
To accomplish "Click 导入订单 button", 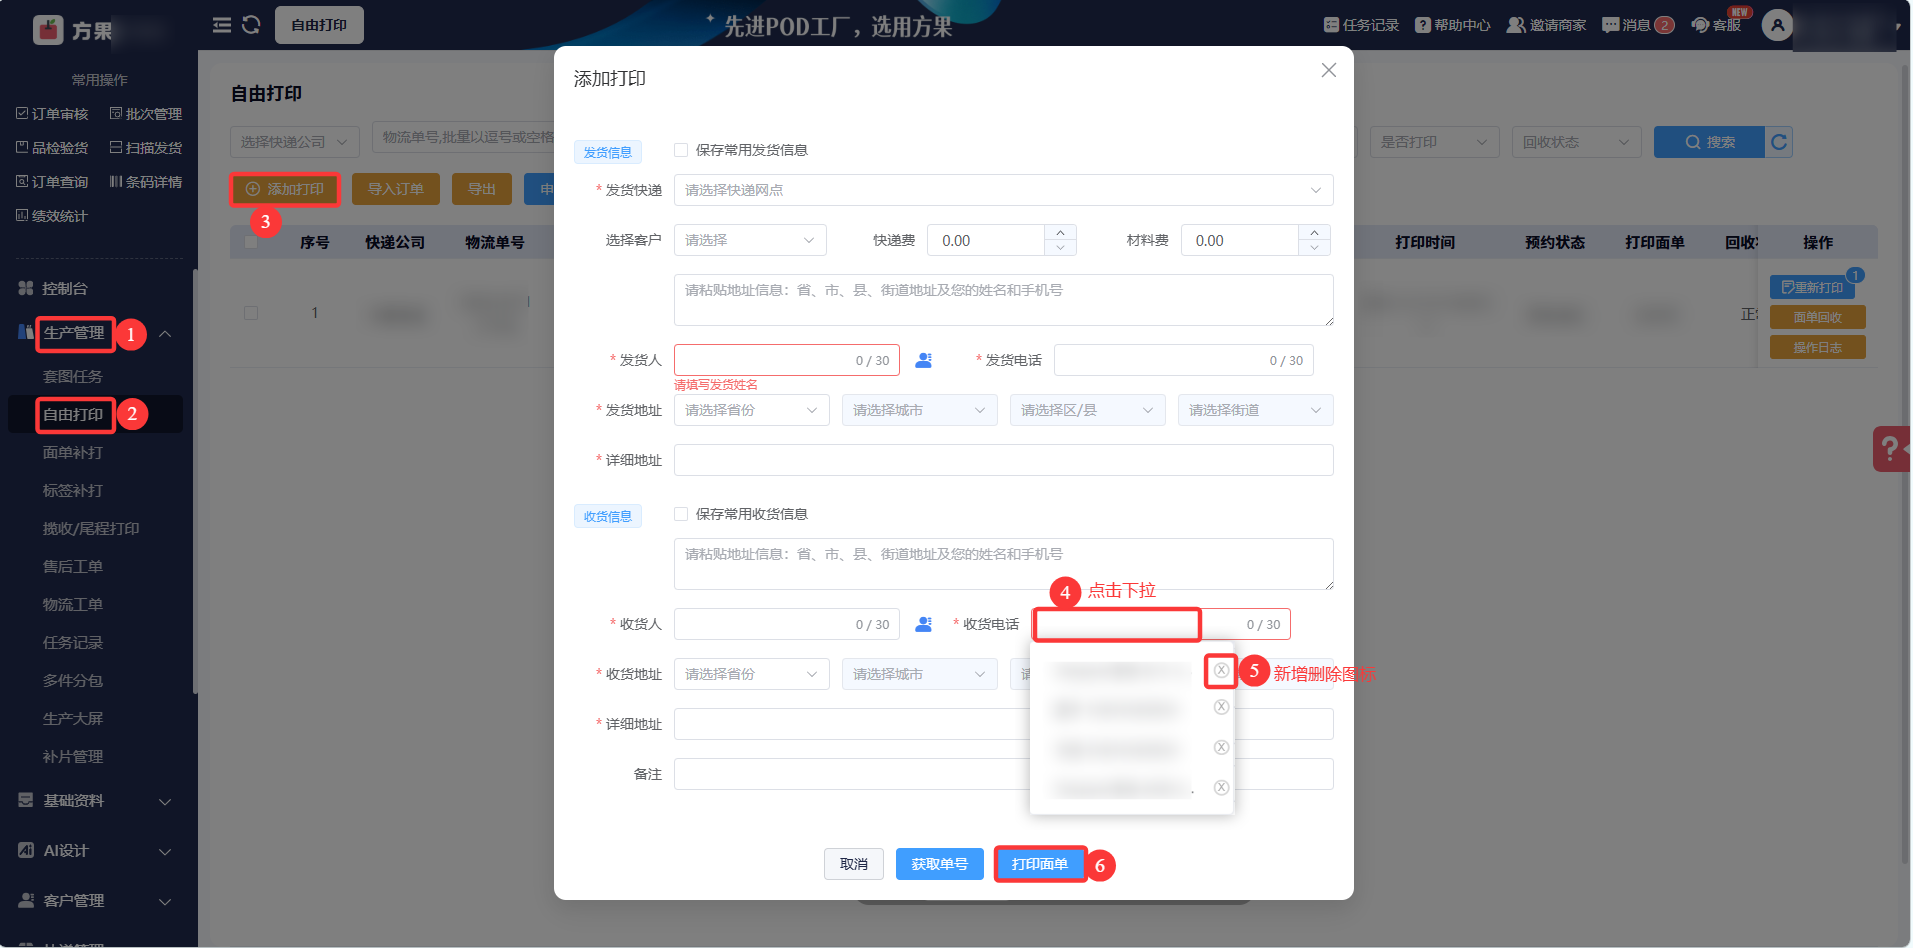I will [396, 189].
